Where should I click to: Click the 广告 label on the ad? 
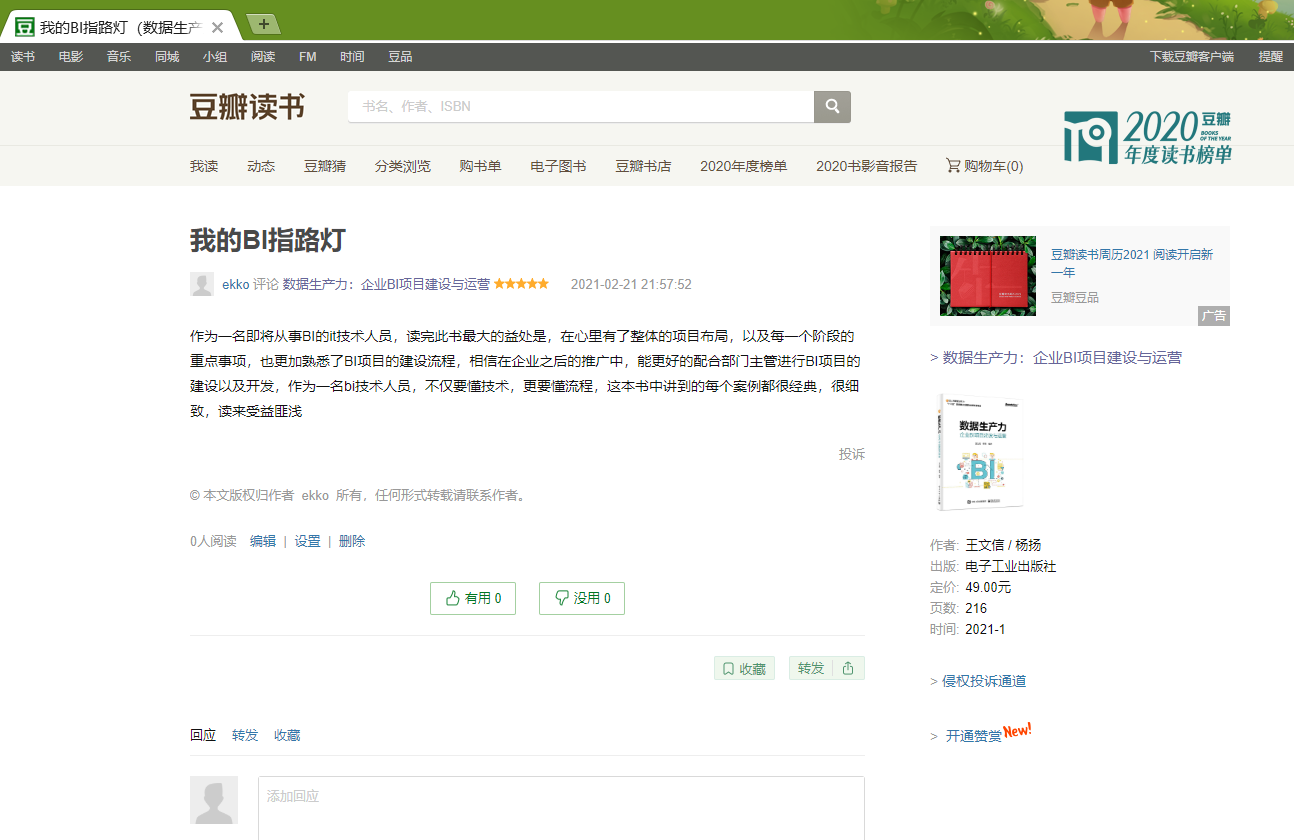tap(1214, 316)
